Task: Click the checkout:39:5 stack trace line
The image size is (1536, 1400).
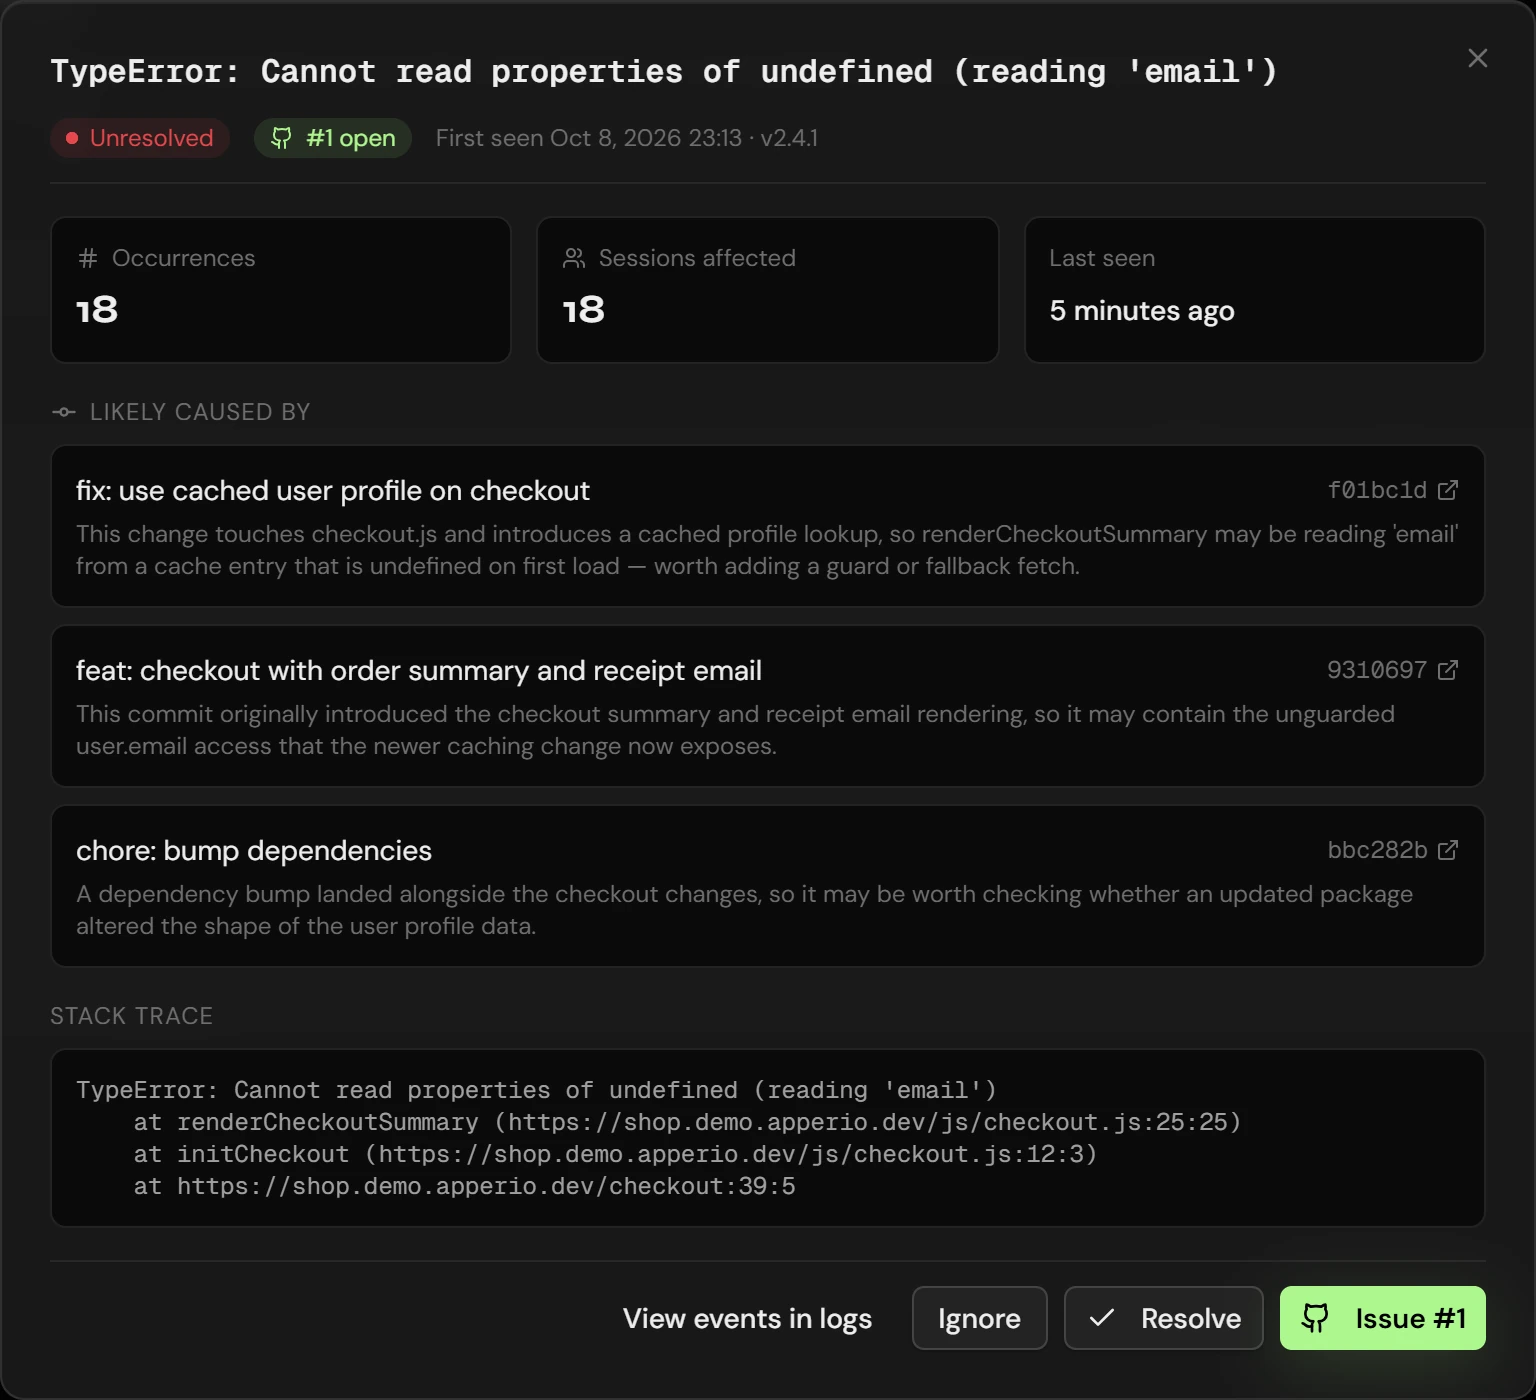Action: [464, 1186]
